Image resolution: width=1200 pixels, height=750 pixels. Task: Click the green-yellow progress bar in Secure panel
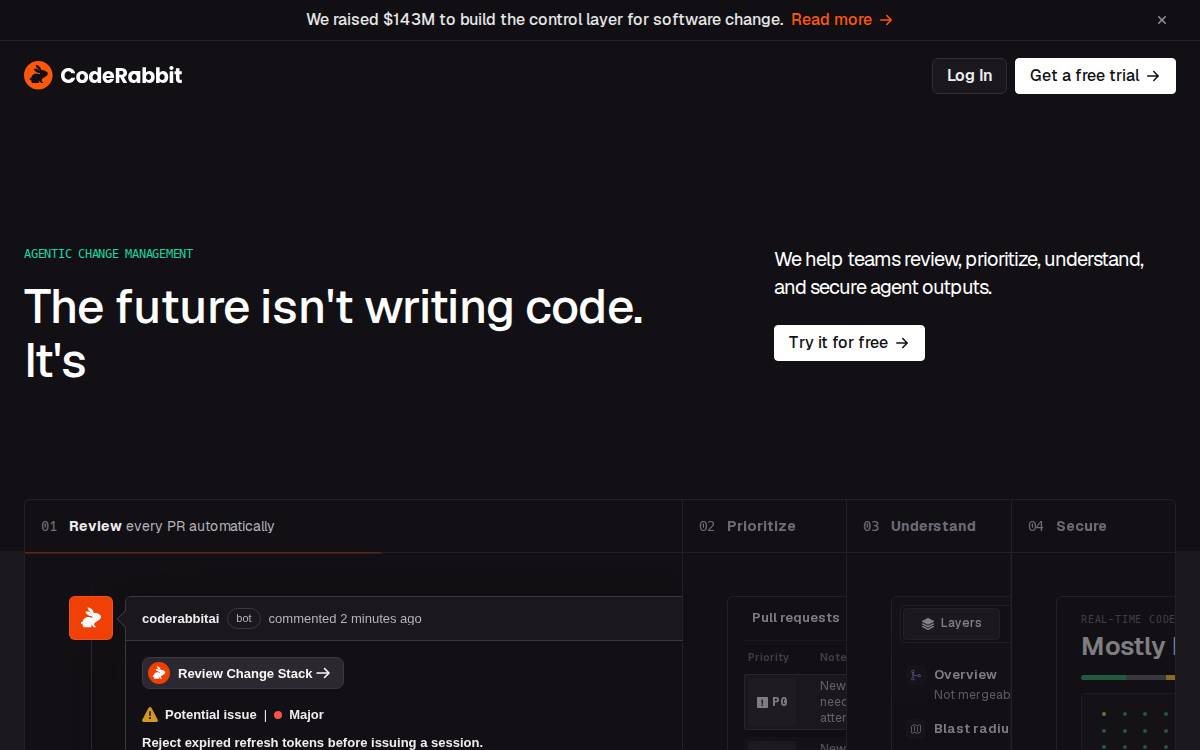point(1128,678)
